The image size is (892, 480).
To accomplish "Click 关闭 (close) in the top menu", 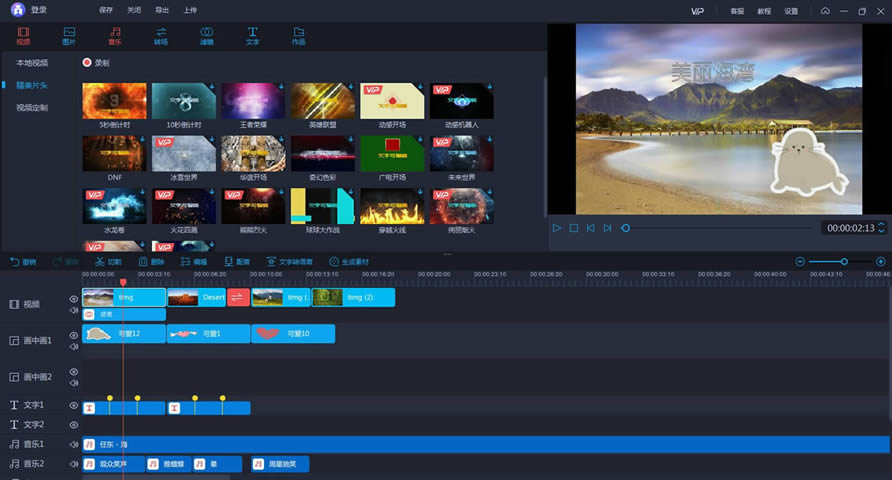I will [x=134, y=10].
